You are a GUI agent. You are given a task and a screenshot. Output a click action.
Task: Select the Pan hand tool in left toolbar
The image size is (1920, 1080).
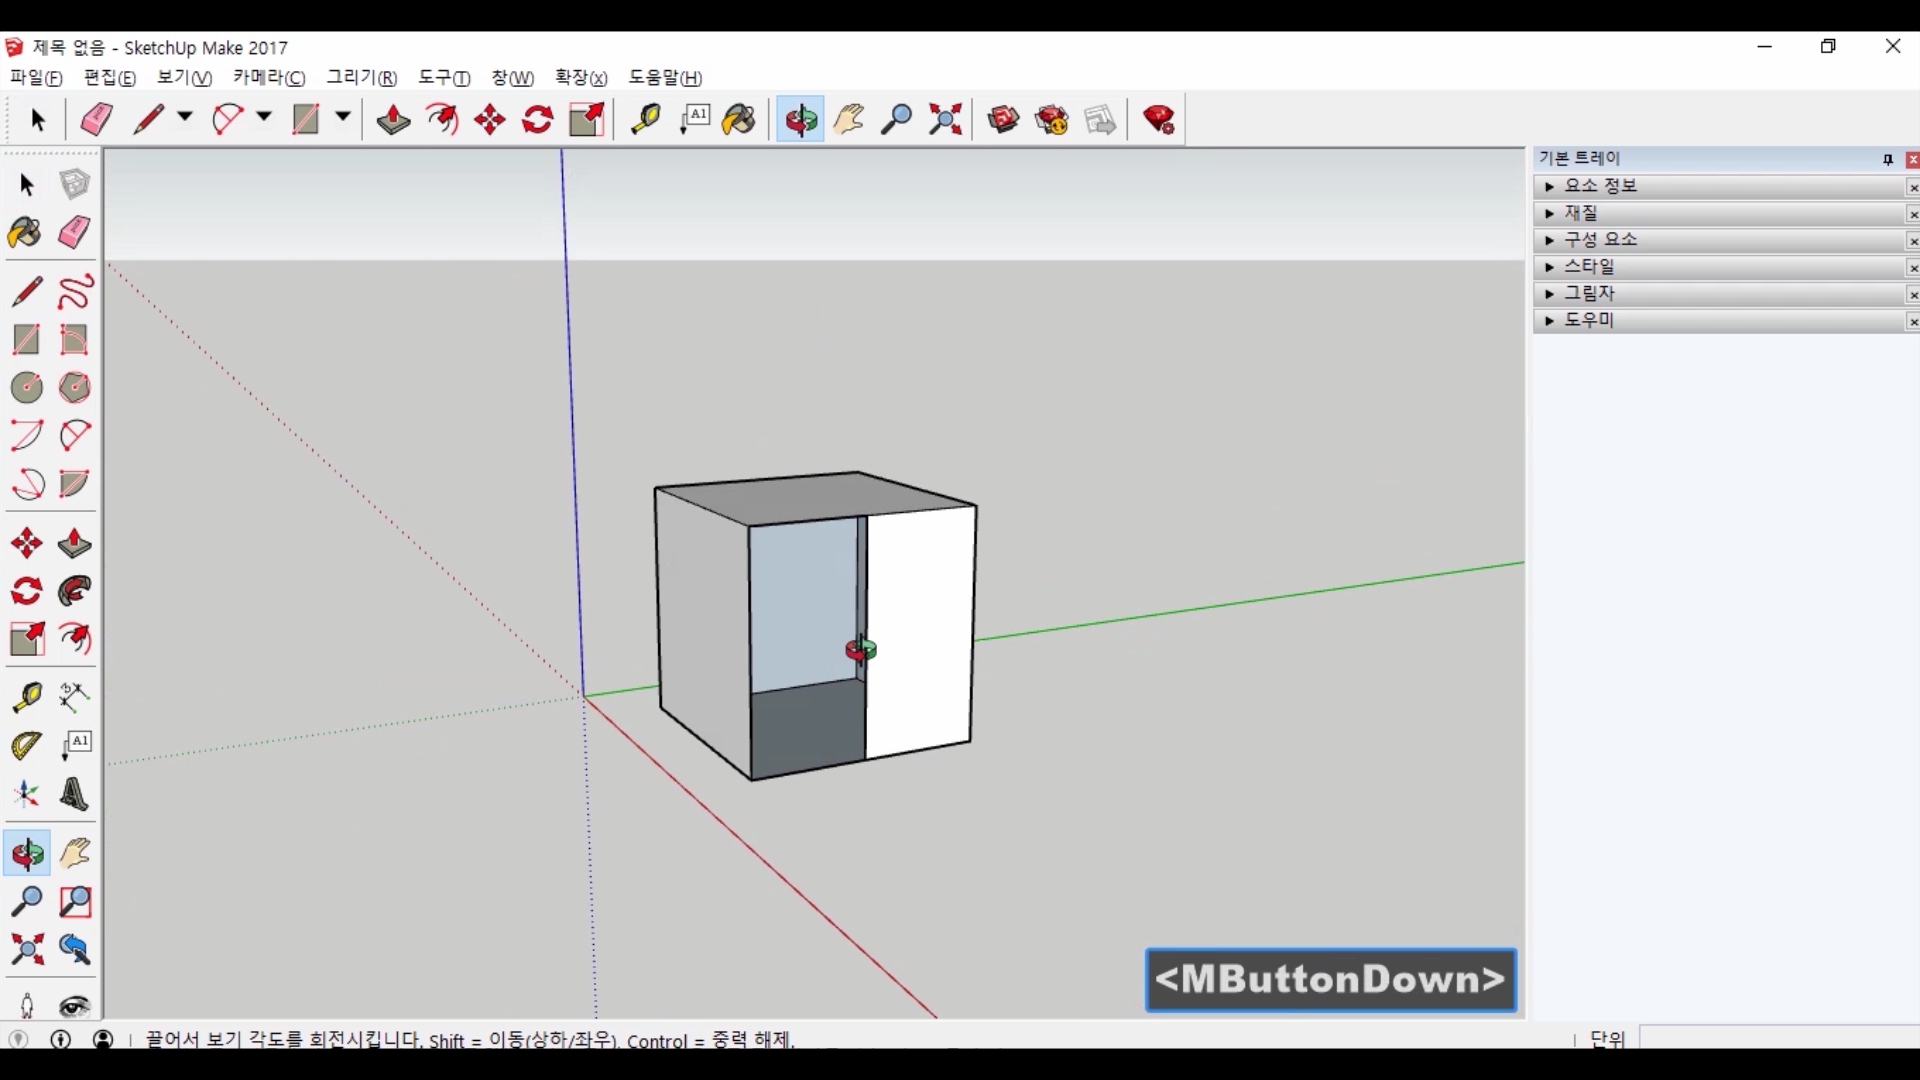[75, 853]
